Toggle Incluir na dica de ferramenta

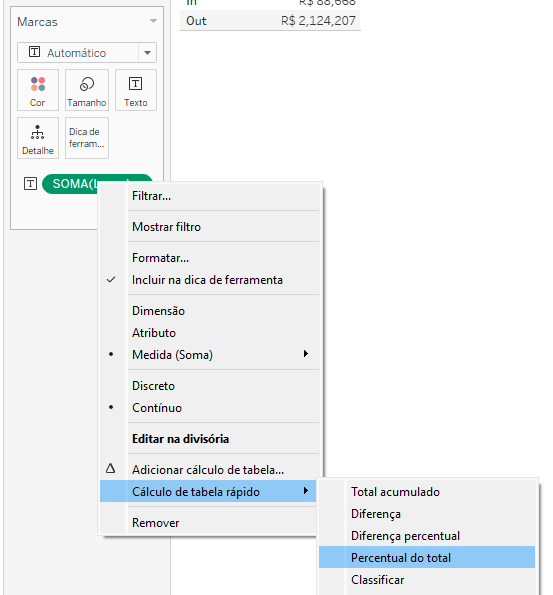[x=210, y=280]
